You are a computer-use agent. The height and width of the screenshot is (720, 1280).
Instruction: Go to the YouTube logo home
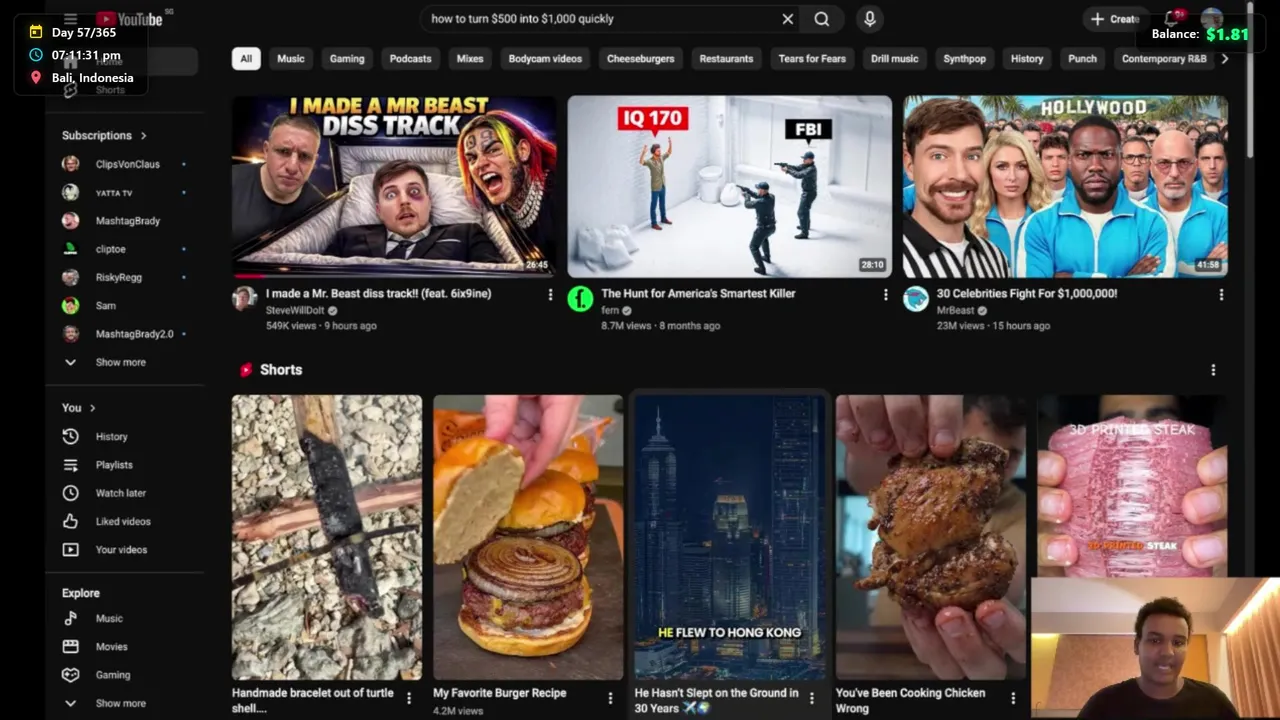click(129, 19)
